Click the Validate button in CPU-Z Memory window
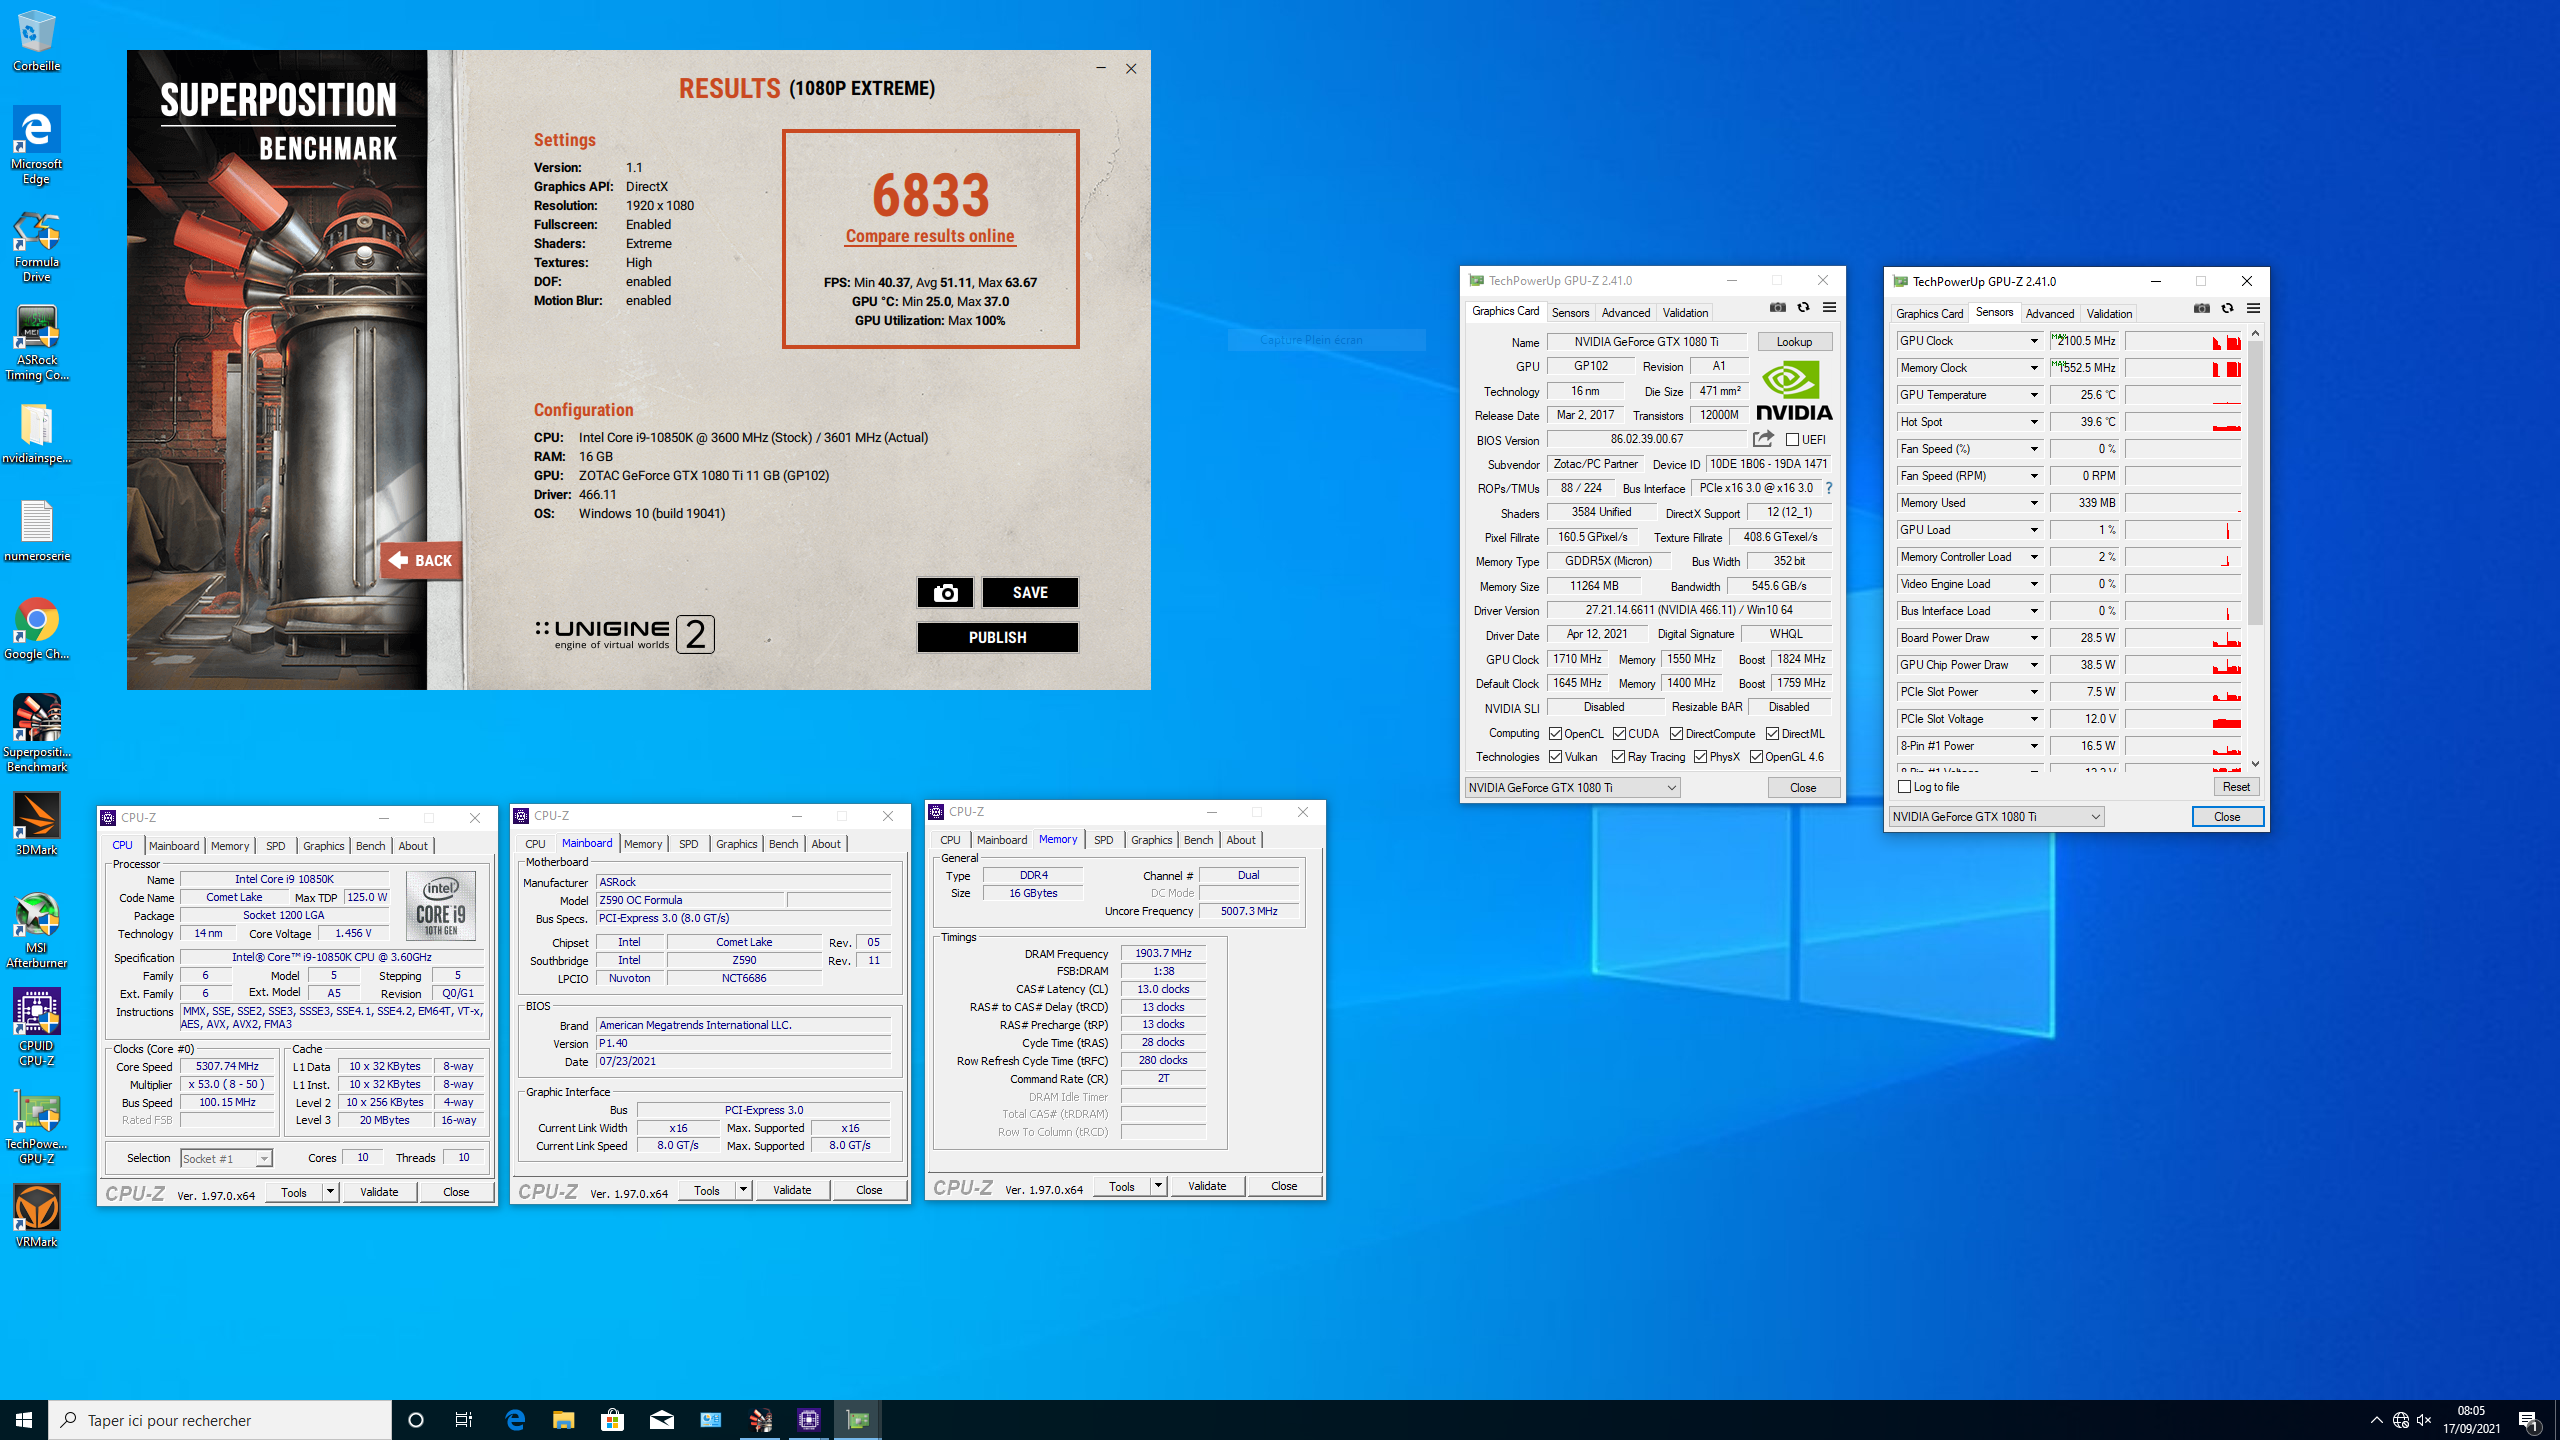 click(1206, 1186)
